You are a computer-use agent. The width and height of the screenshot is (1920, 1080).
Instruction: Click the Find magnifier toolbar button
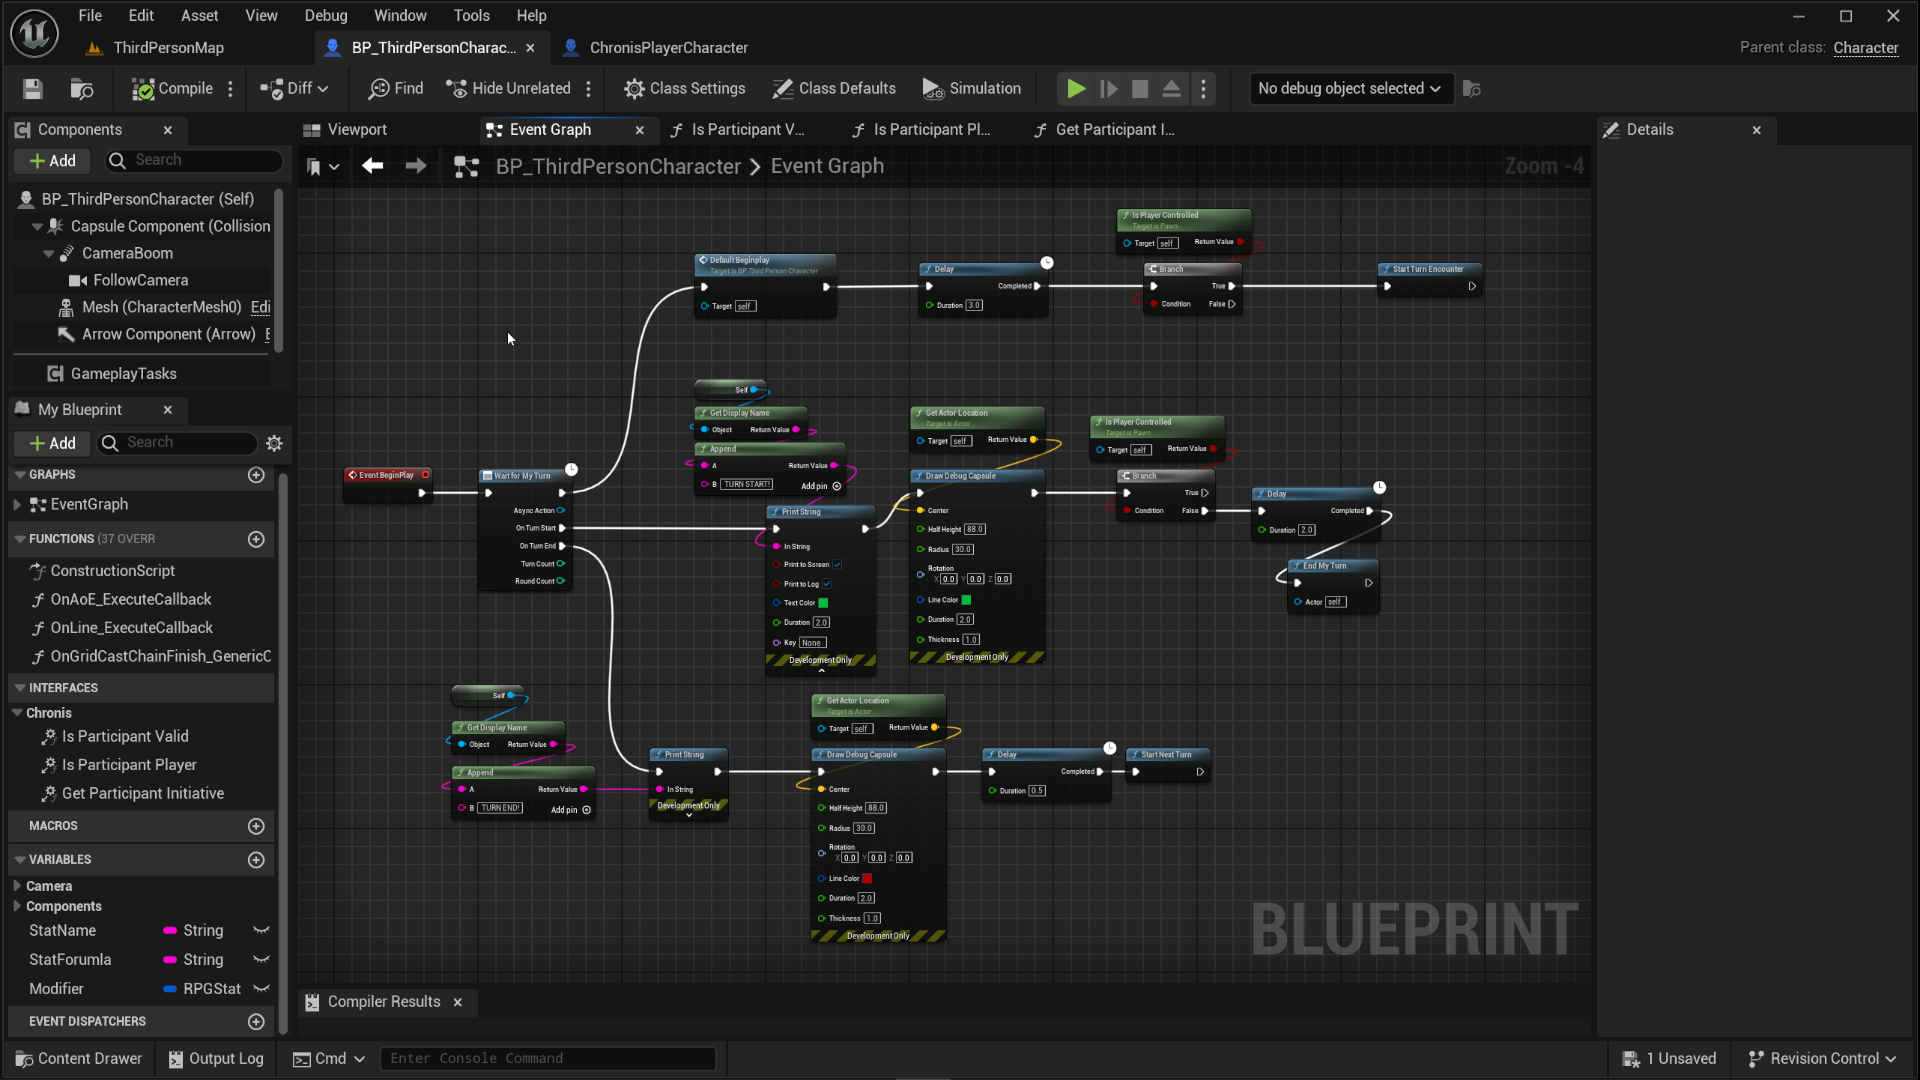point(396,89)
